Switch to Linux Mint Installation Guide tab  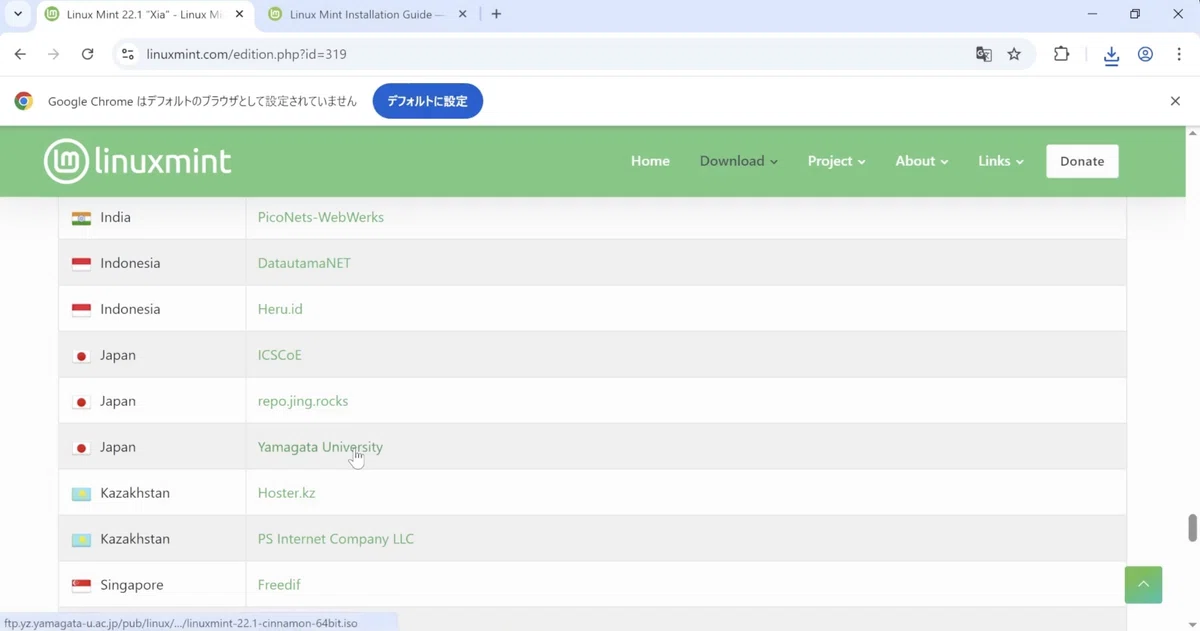[367, 14]
